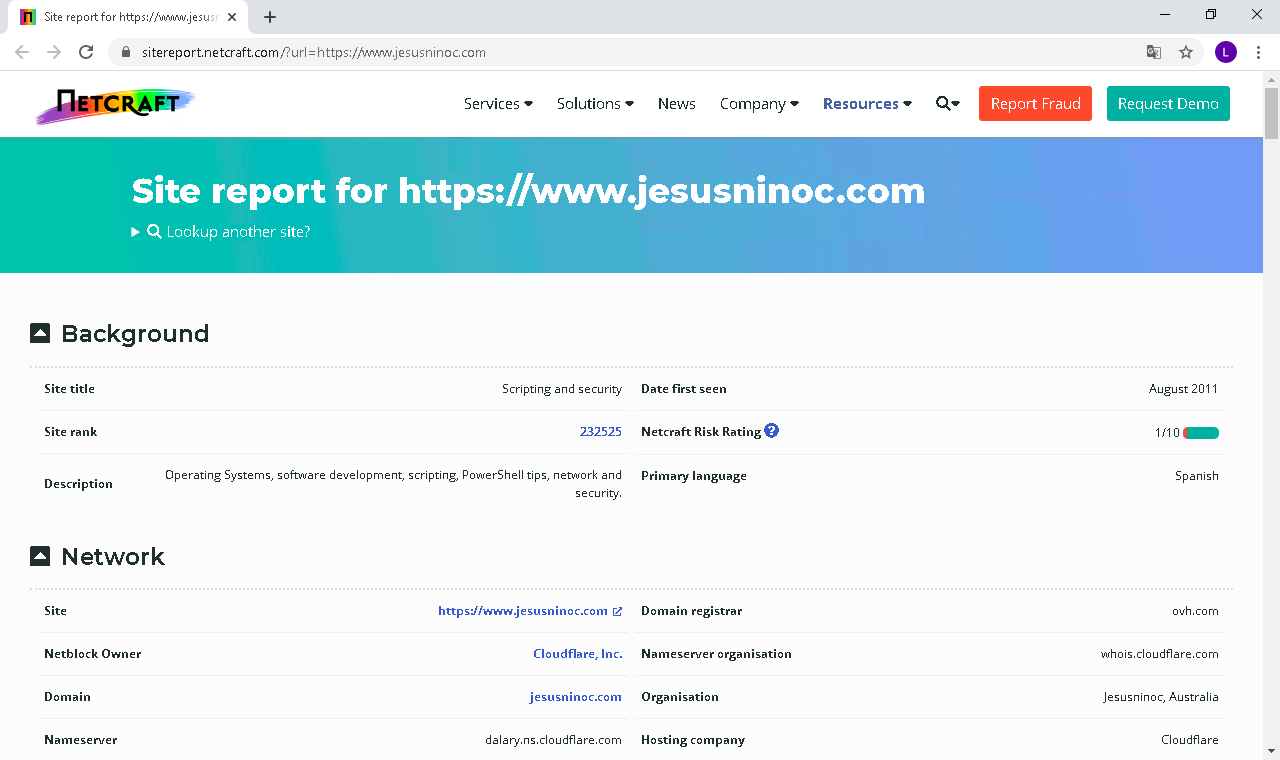
Task: Open the Solutions dropdown menu
Action: [595, 104]
